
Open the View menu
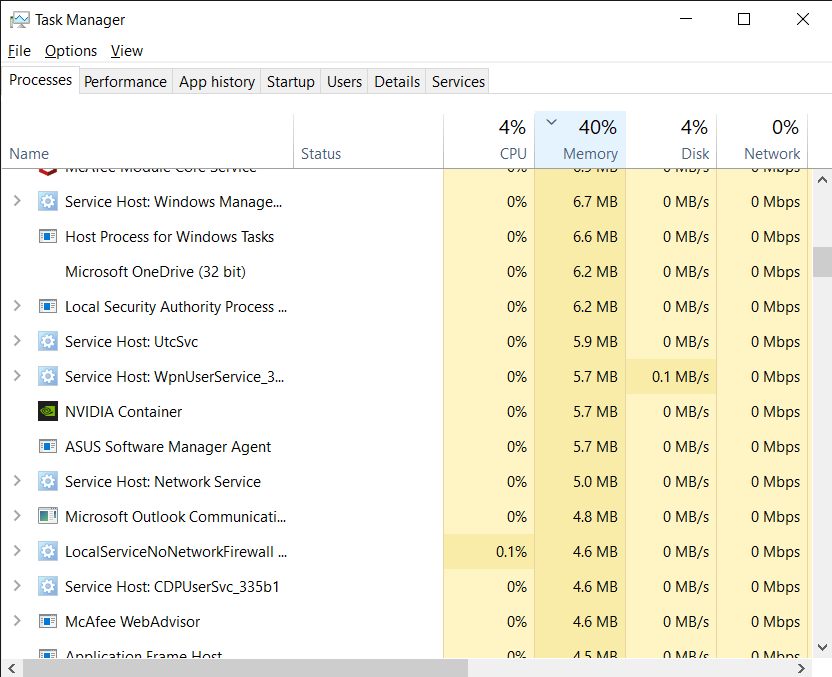tap(126, 51)
